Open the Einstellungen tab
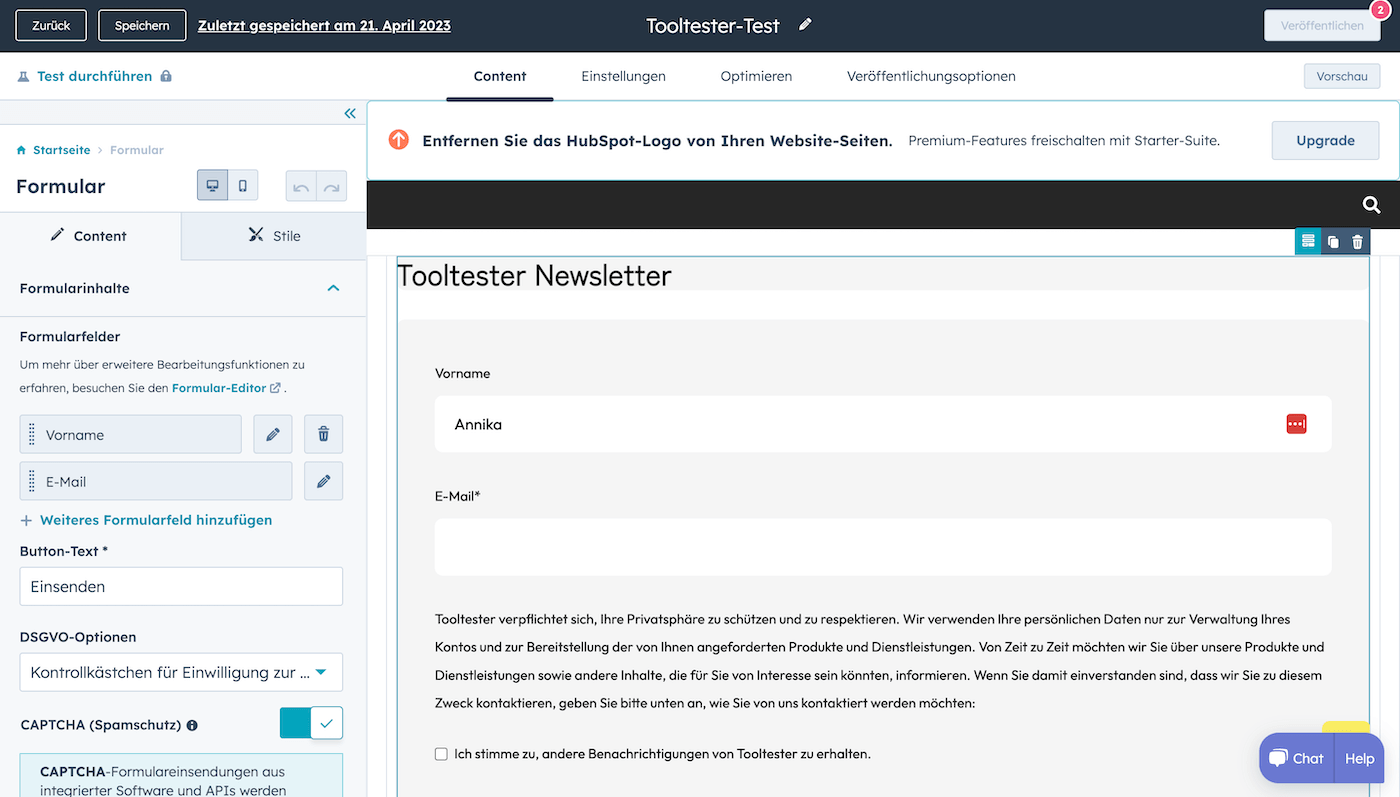This screenshot has width=1400, height=797. 623,76
